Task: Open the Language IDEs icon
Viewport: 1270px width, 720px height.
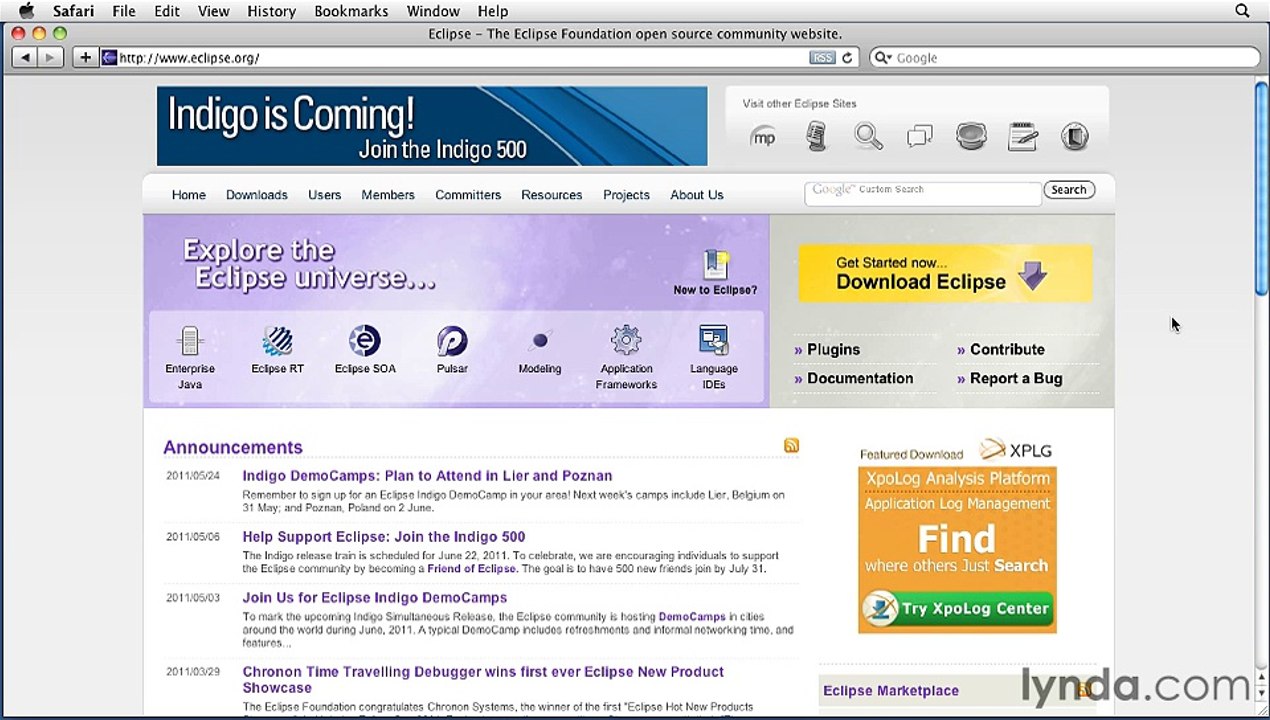Action: 714,341
